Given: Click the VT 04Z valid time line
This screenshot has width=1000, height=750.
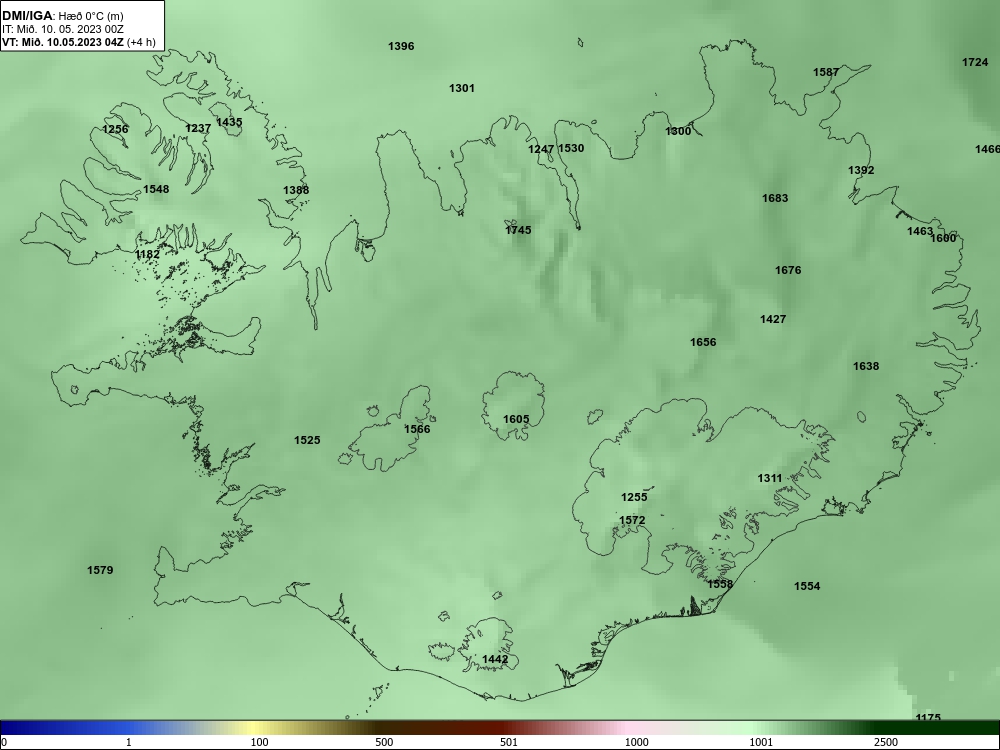Looking at the screenshot, I should [x=78, y=42].
